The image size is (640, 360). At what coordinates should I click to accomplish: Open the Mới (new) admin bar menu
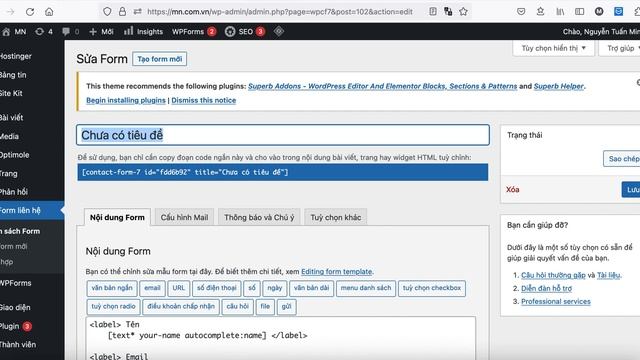(x=101, y=31)
